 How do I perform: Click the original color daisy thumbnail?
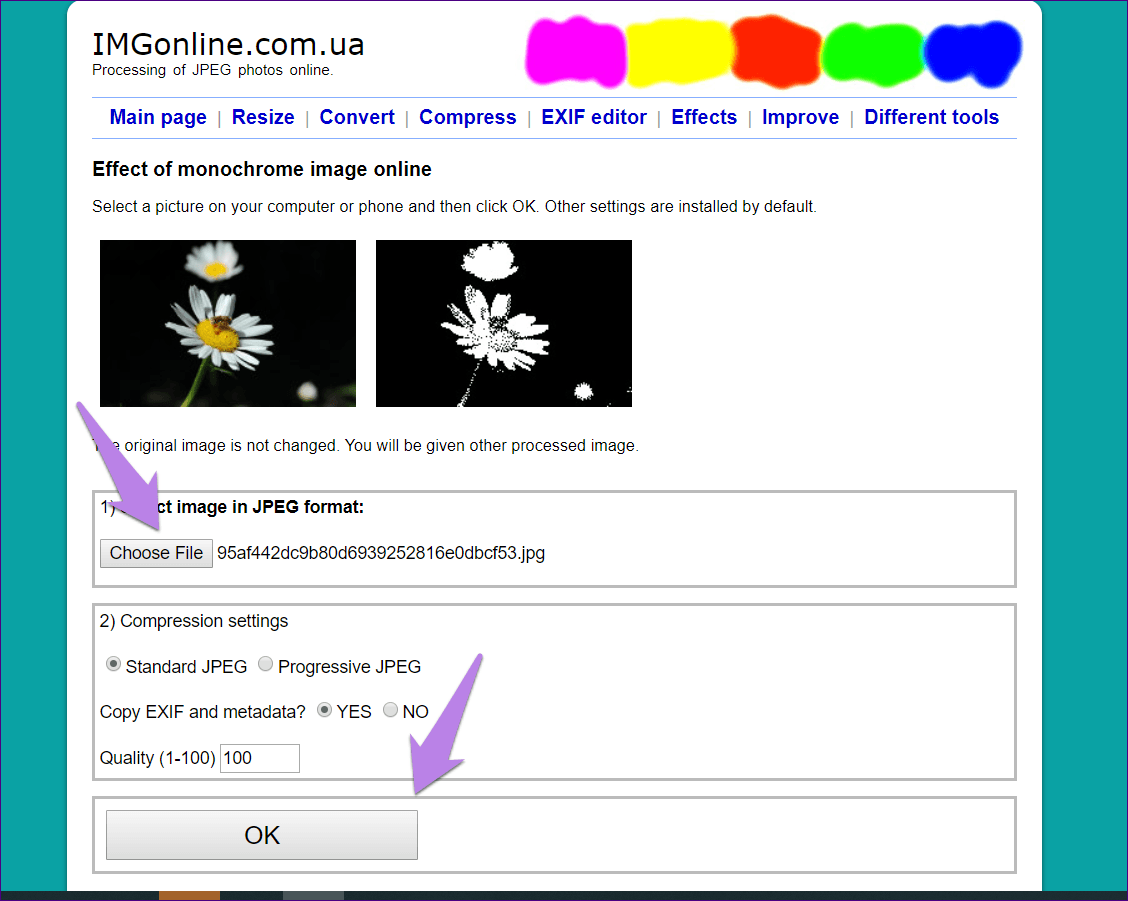[228, 323]
